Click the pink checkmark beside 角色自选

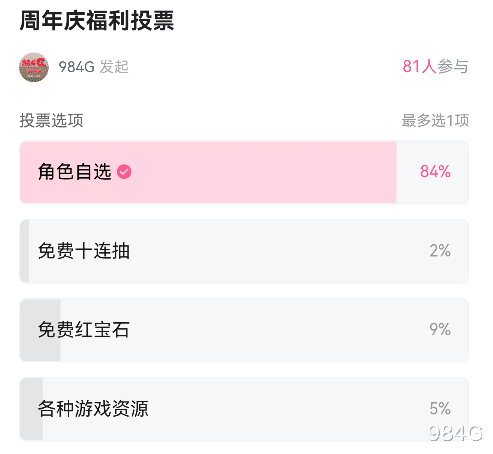(x=124, y=172)
